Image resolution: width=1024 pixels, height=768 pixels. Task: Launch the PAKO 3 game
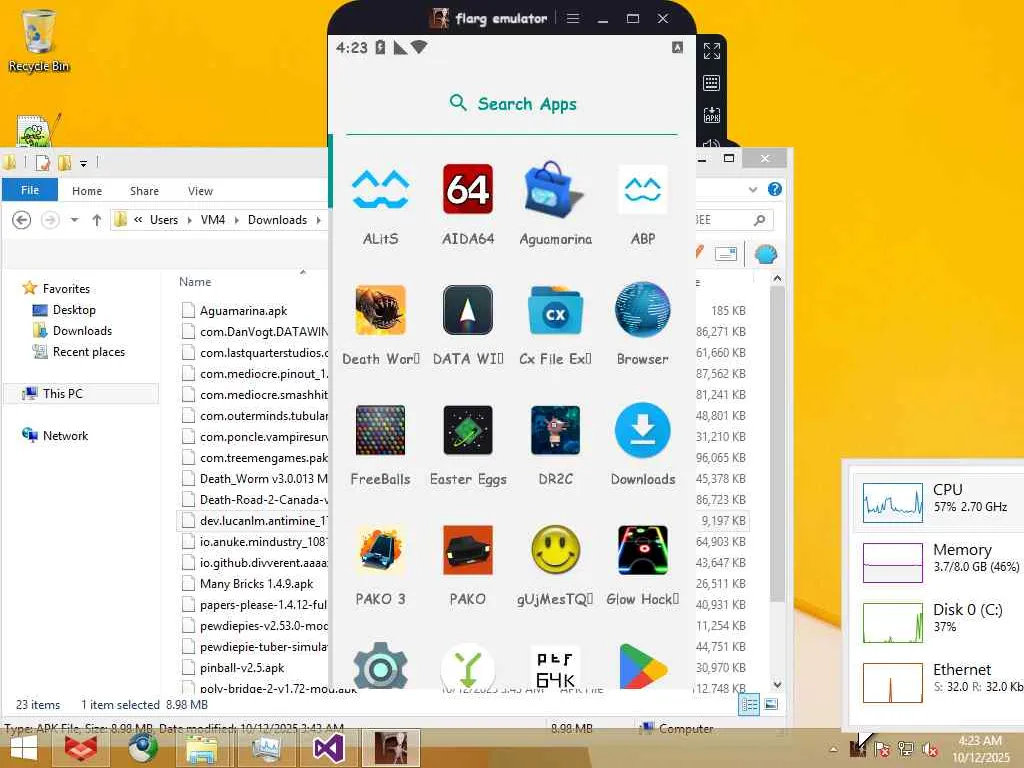[x=380, y=550]
